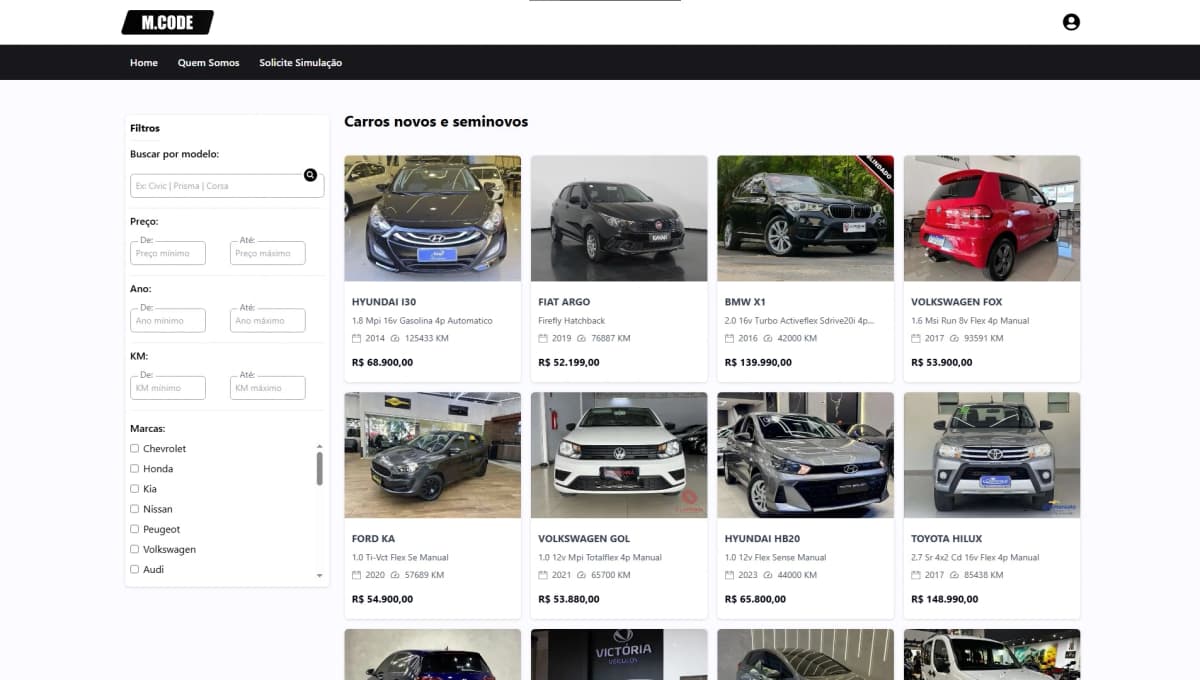Open the Hyundai I30 car photo
The height and width of the screenshot is (680, 1200).
(x=432, y=218)
